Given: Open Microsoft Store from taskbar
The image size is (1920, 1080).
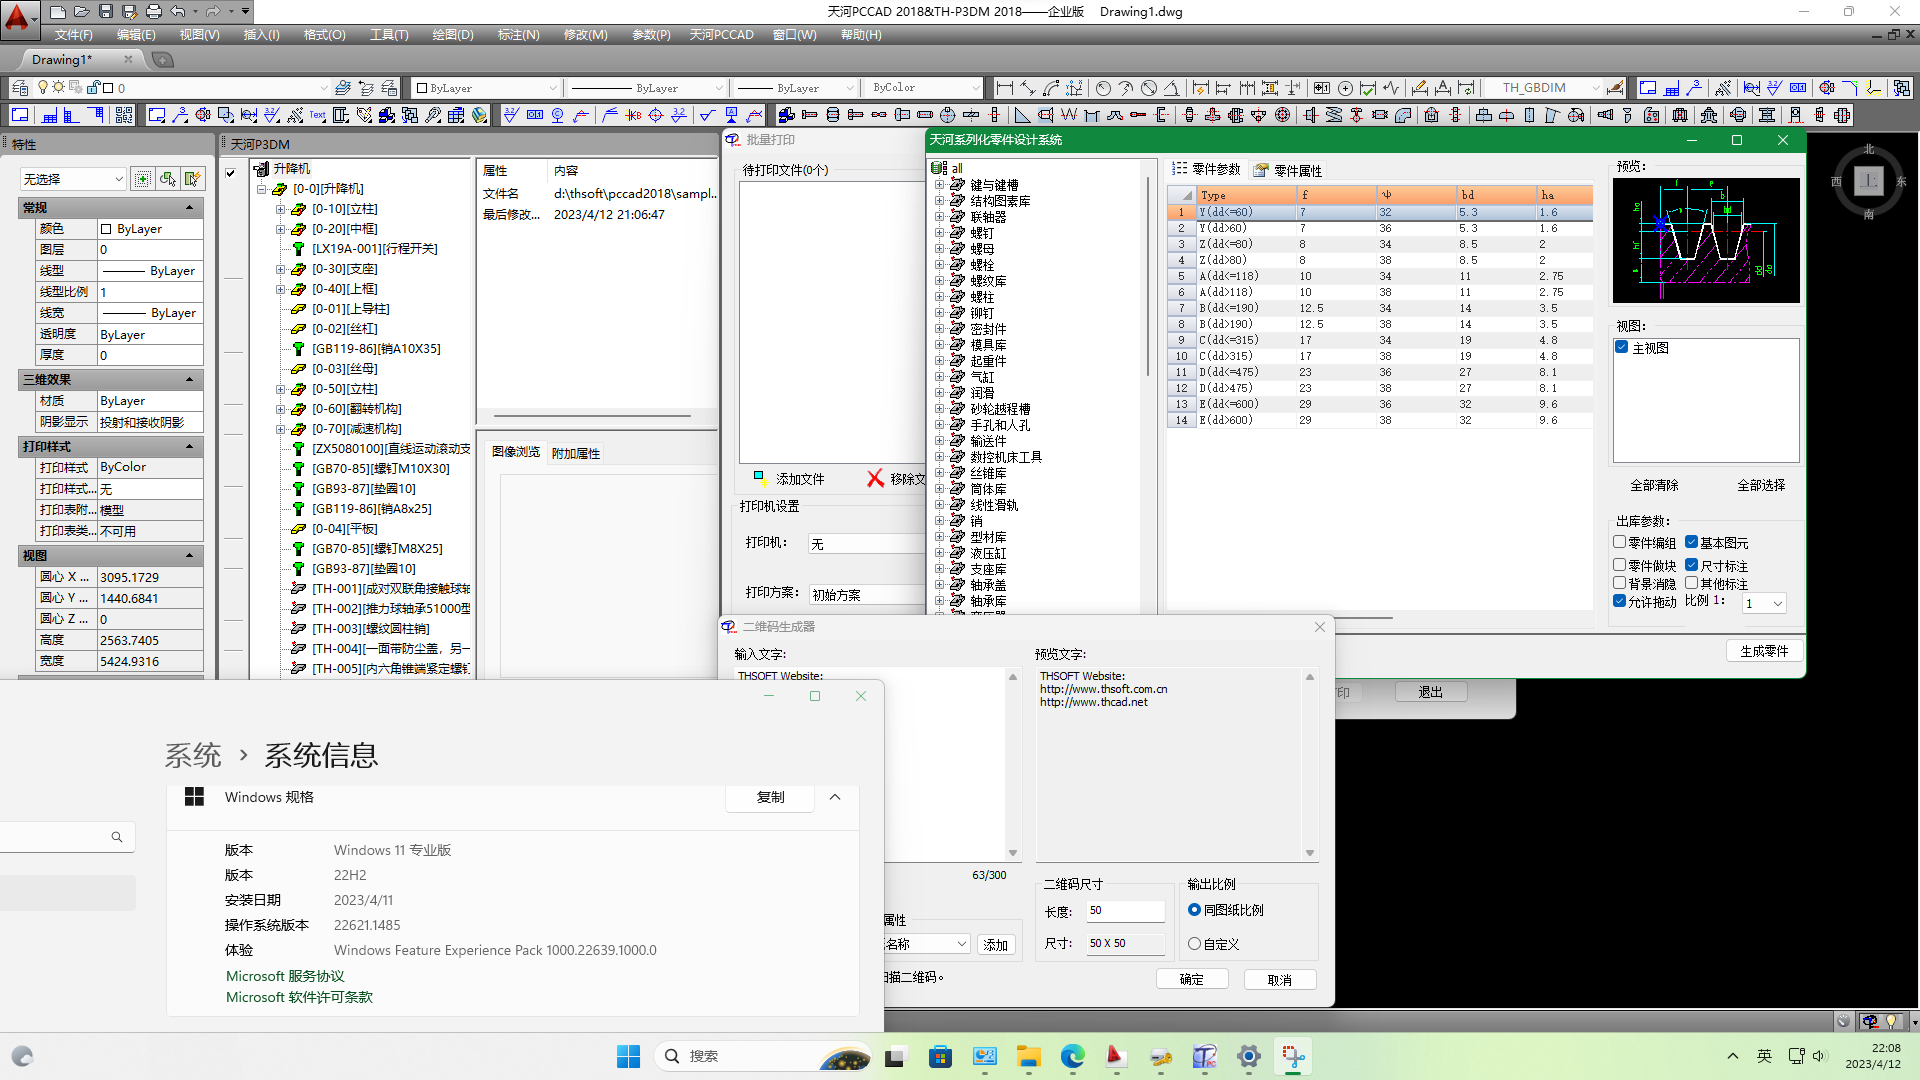Looking at the screenshot, I should [x=940, y=1056].
